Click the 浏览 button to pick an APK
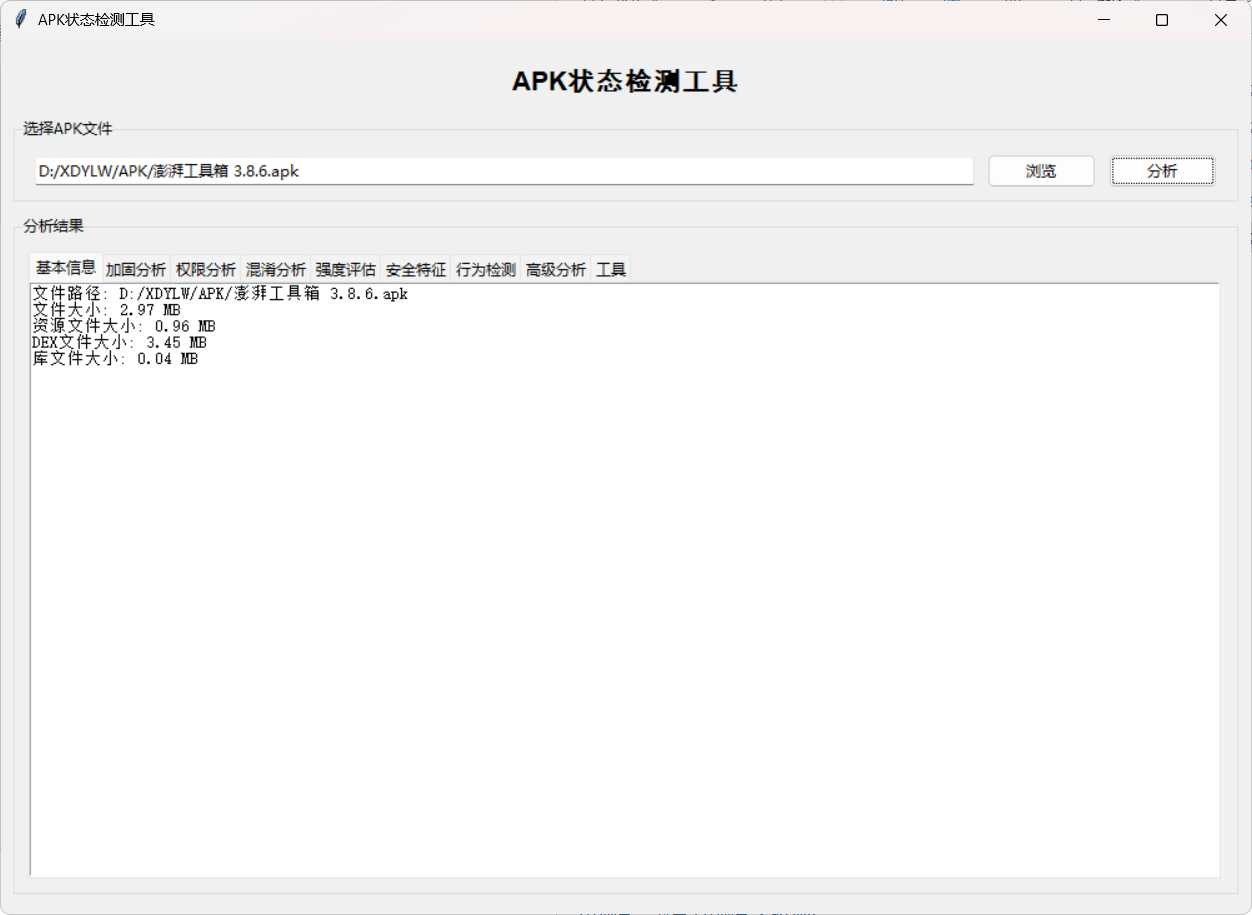This screenshot has height=915, width=1252. pos(1040,171)
